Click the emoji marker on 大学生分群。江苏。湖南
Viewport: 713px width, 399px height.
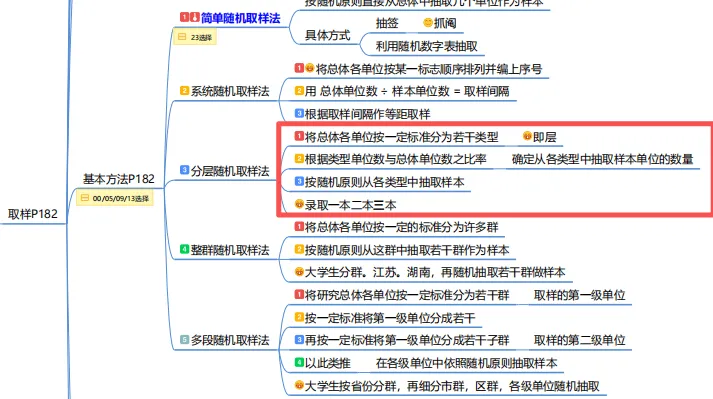pos(299,272)
